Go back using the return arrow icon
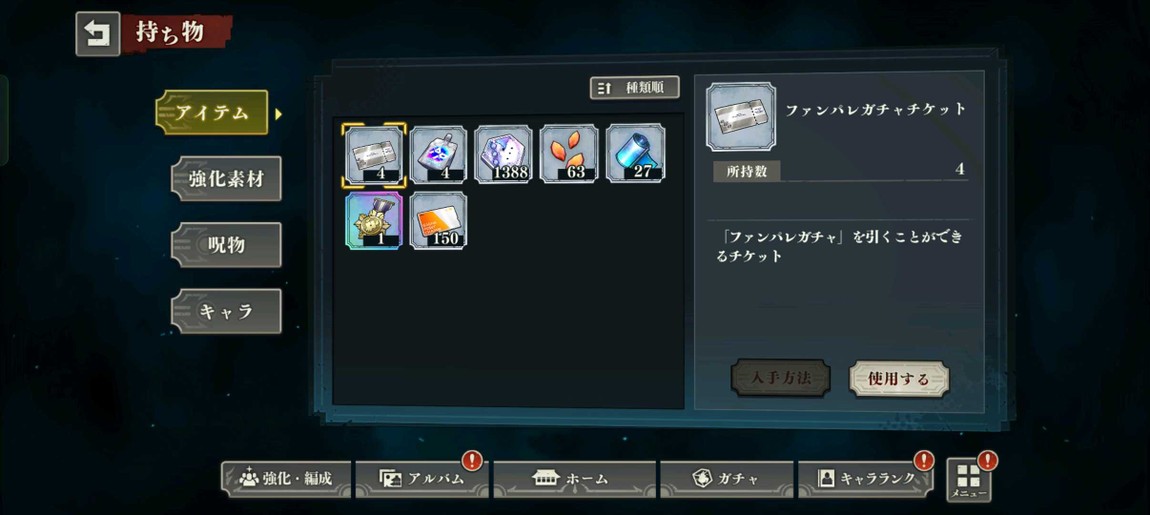This screenshot has height=515, width=1150. [x=98, y=34]
